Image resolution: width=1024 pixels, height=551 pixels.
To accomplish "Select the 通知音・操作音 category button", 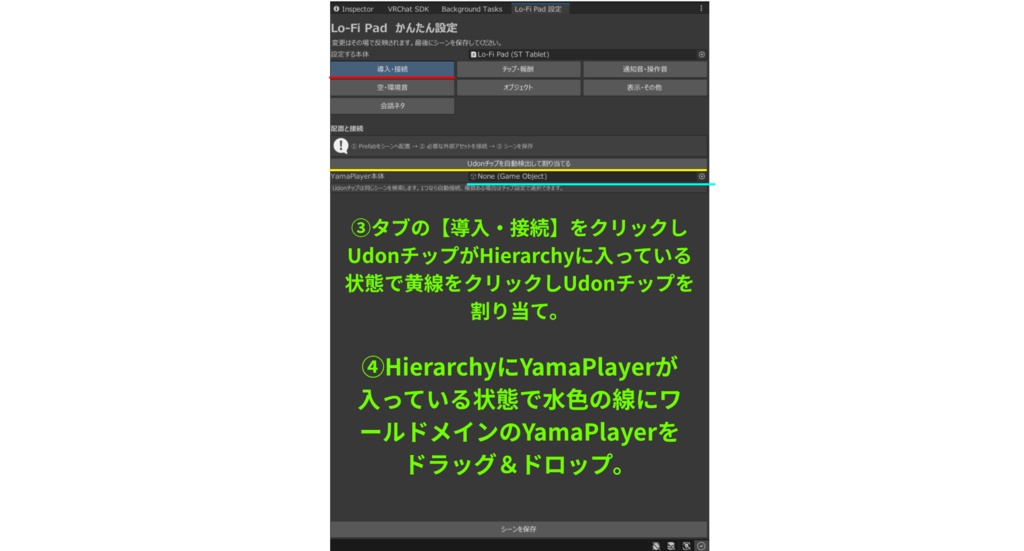I will (x=645, y=69).
